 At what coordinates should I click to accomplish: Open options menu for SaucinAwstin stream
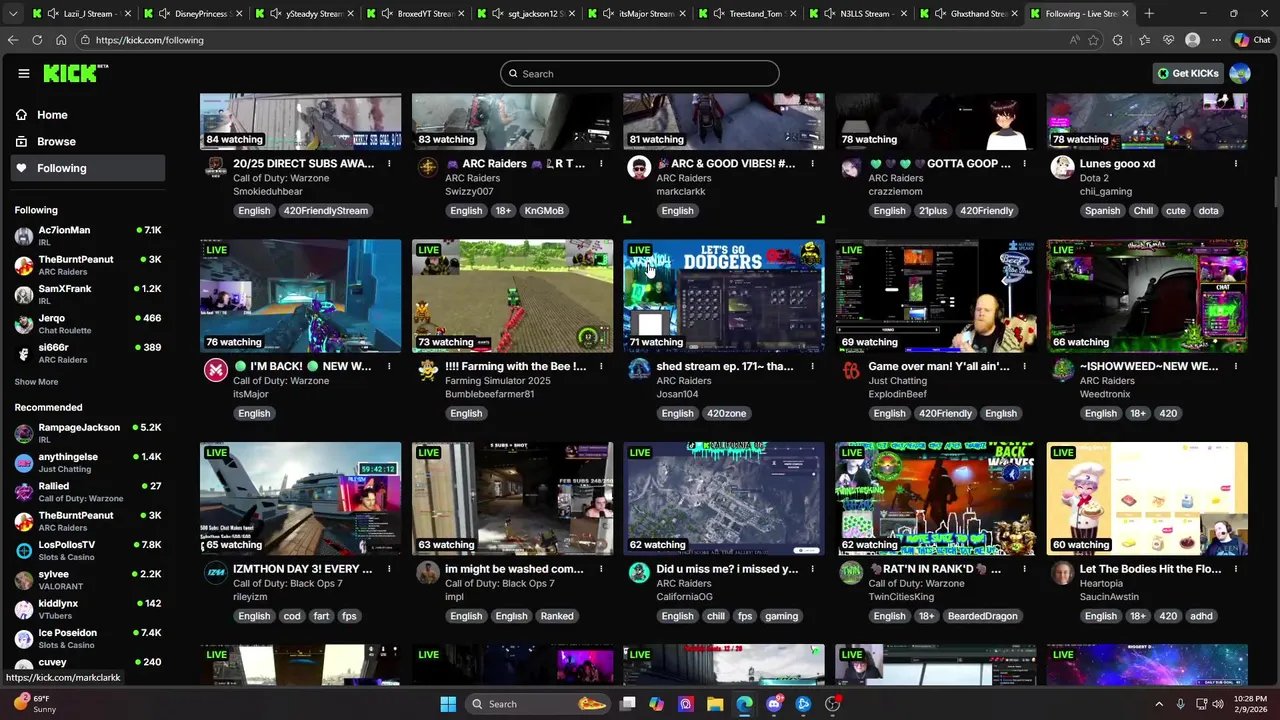(x=1236, y=569)
